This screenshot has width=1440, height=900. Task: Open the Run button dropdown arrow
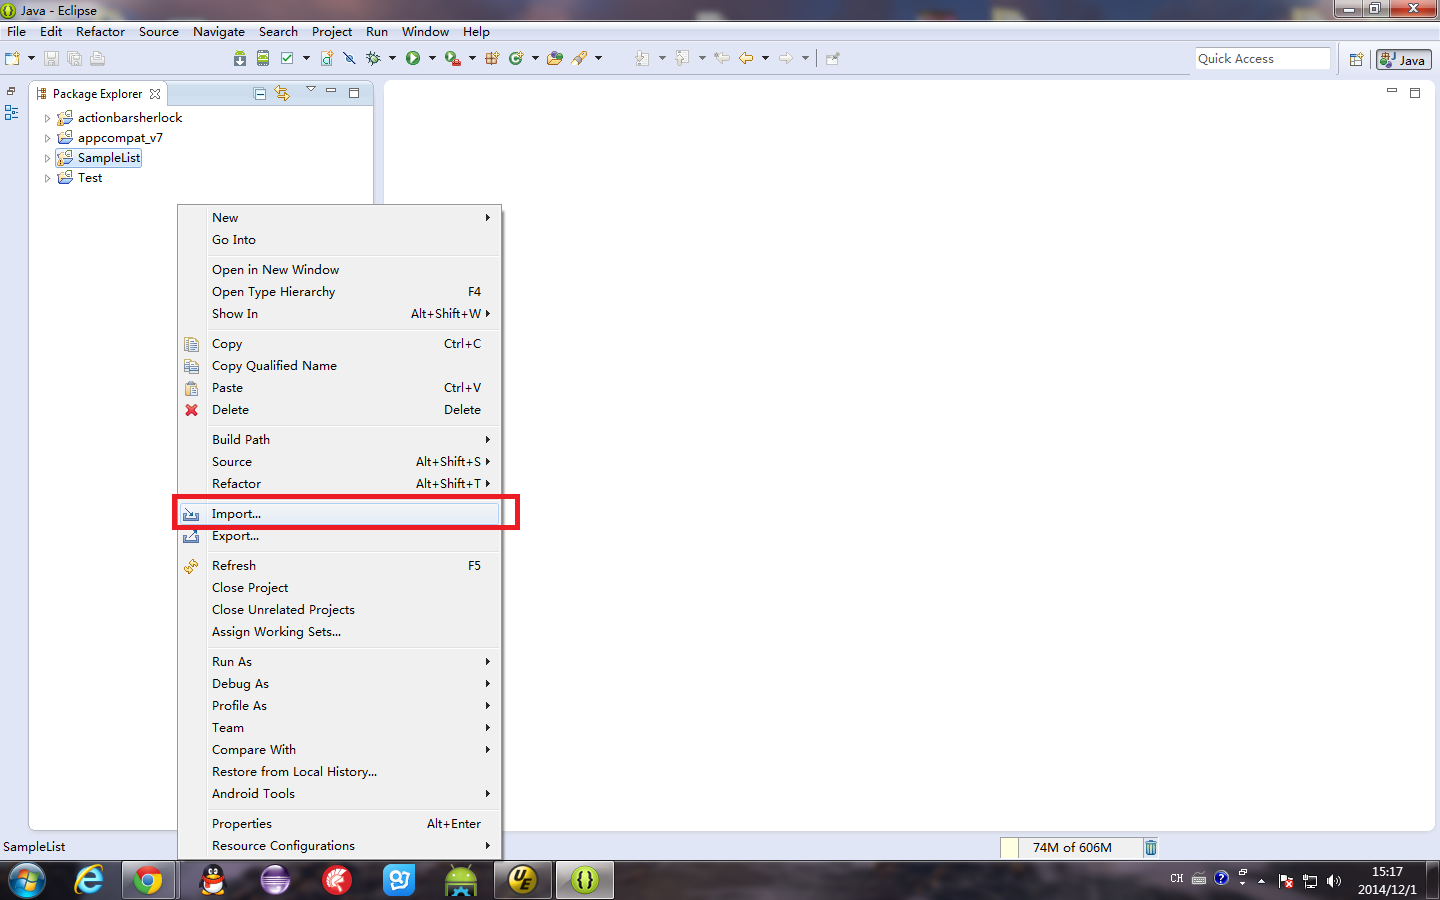[432, 58]
